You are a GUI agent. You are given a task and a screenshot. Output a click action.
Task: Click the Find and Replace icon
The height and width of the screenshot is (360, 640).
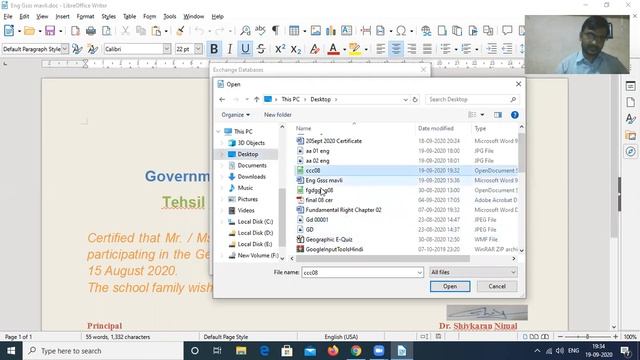coord(245,31)
